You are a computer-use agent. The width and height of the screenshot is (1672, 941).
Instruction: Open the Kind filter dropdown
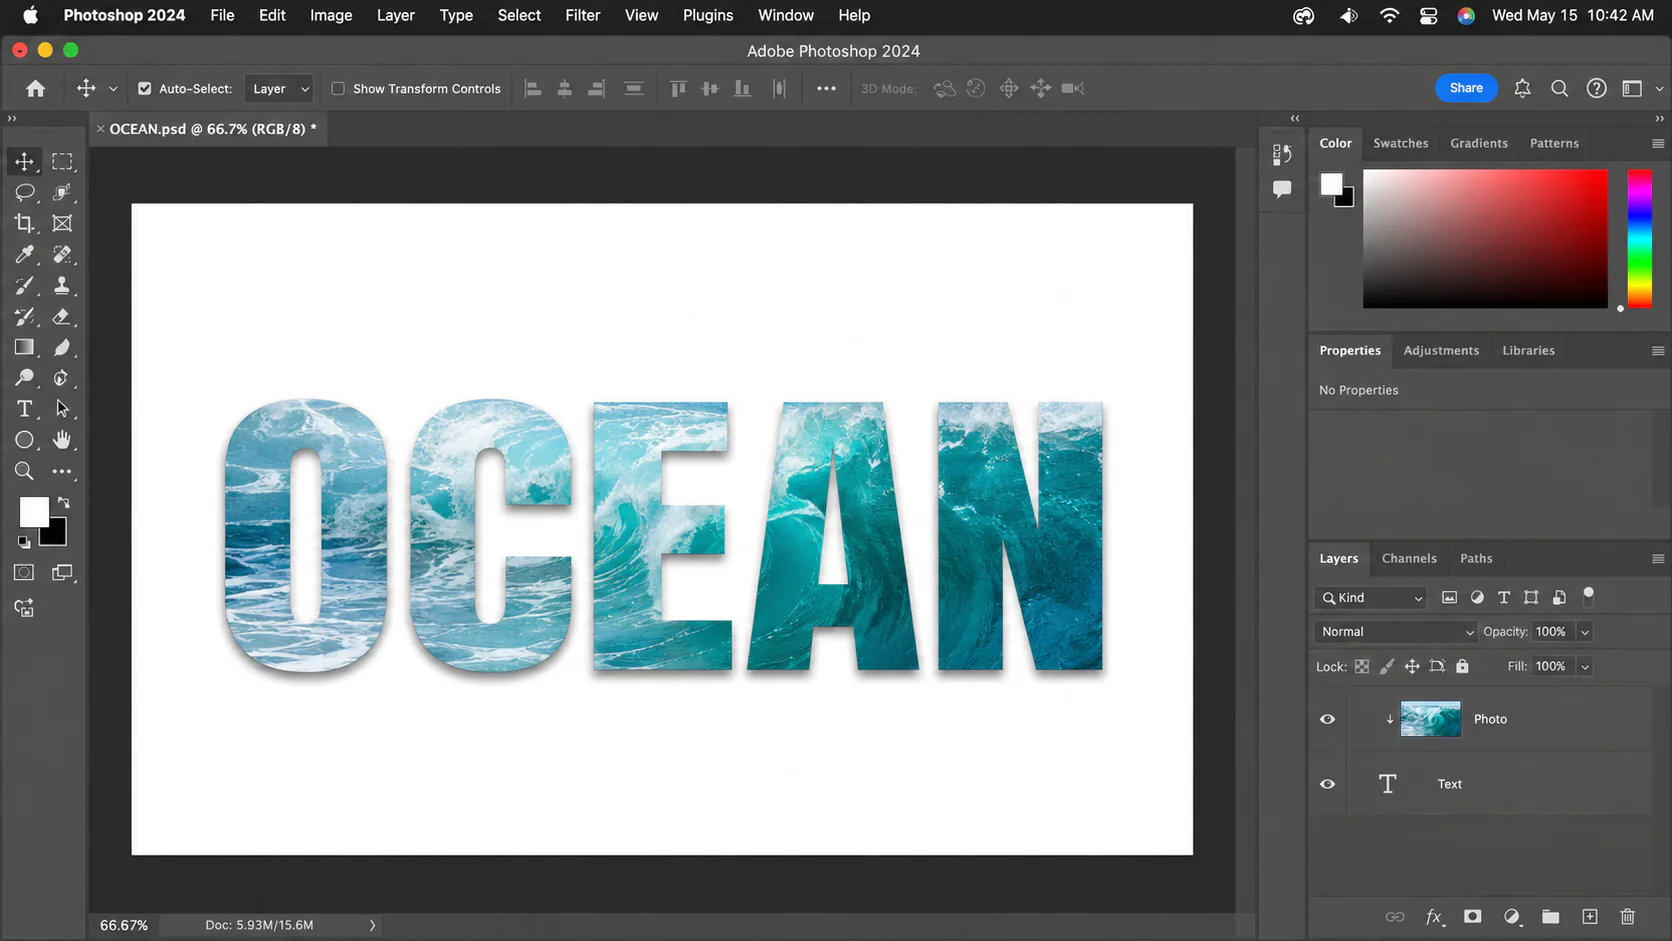[x=1371, y=598]
